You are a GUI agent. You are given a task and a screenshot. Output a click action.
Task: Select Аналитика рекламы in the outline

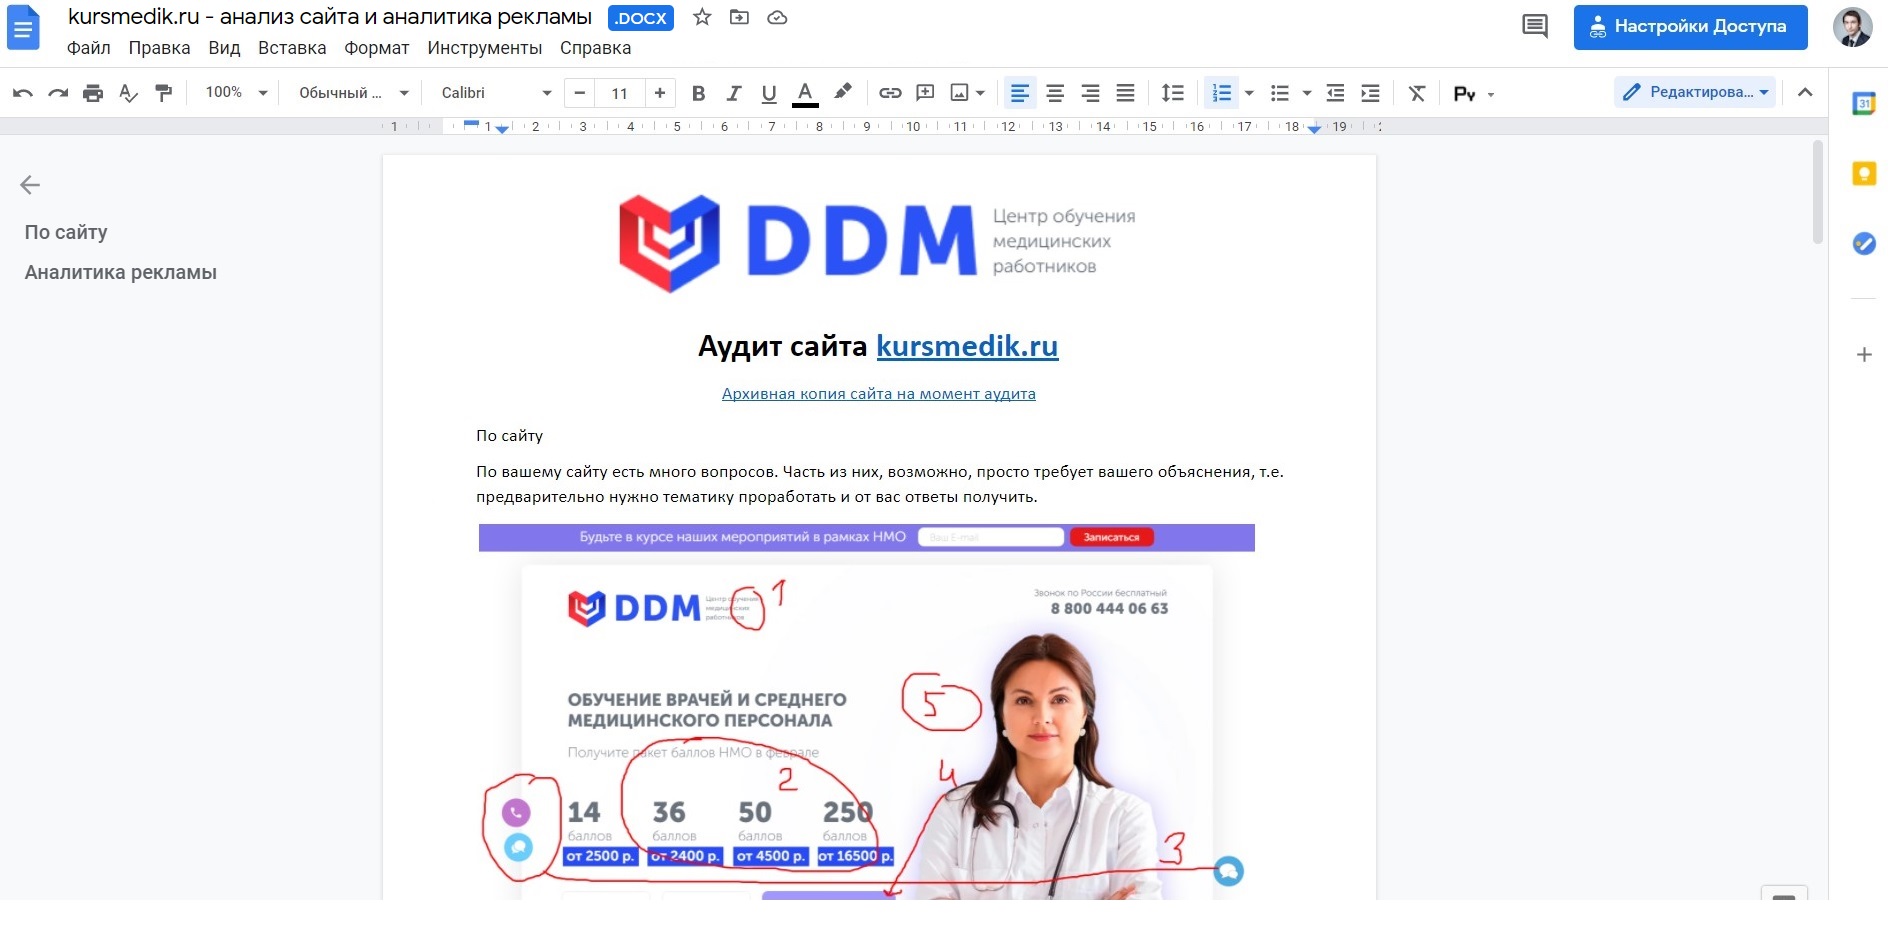click(x=121, y=271)
